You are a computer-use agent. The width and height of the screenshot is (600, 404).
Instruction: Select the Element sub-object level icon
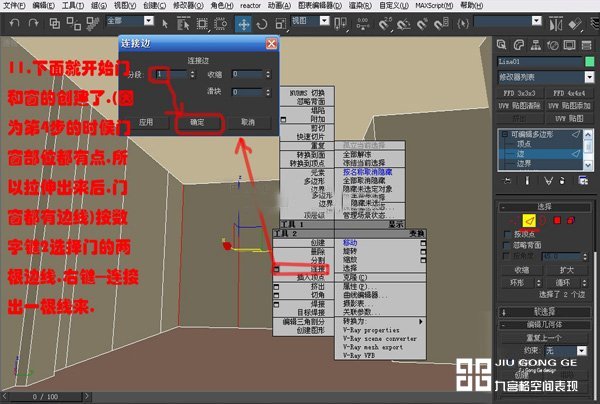tap(571, 220)
